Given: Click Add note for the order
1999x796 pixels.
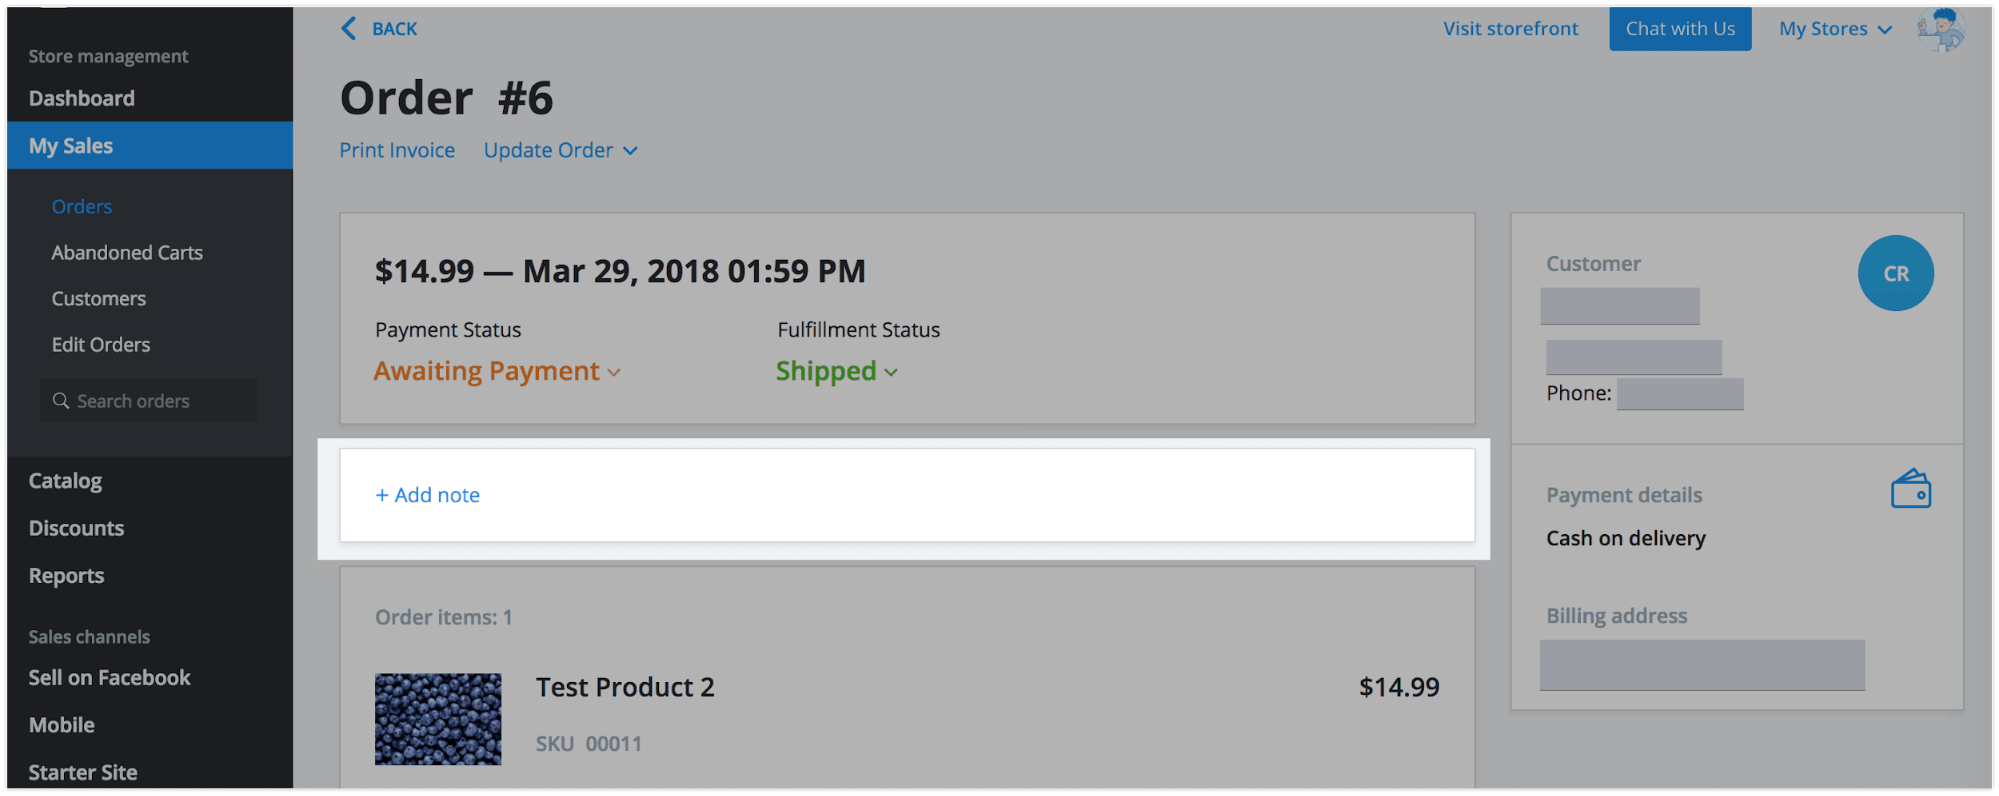Looking at the screenshot, I should pyautogui.click(x=428, y=494).
